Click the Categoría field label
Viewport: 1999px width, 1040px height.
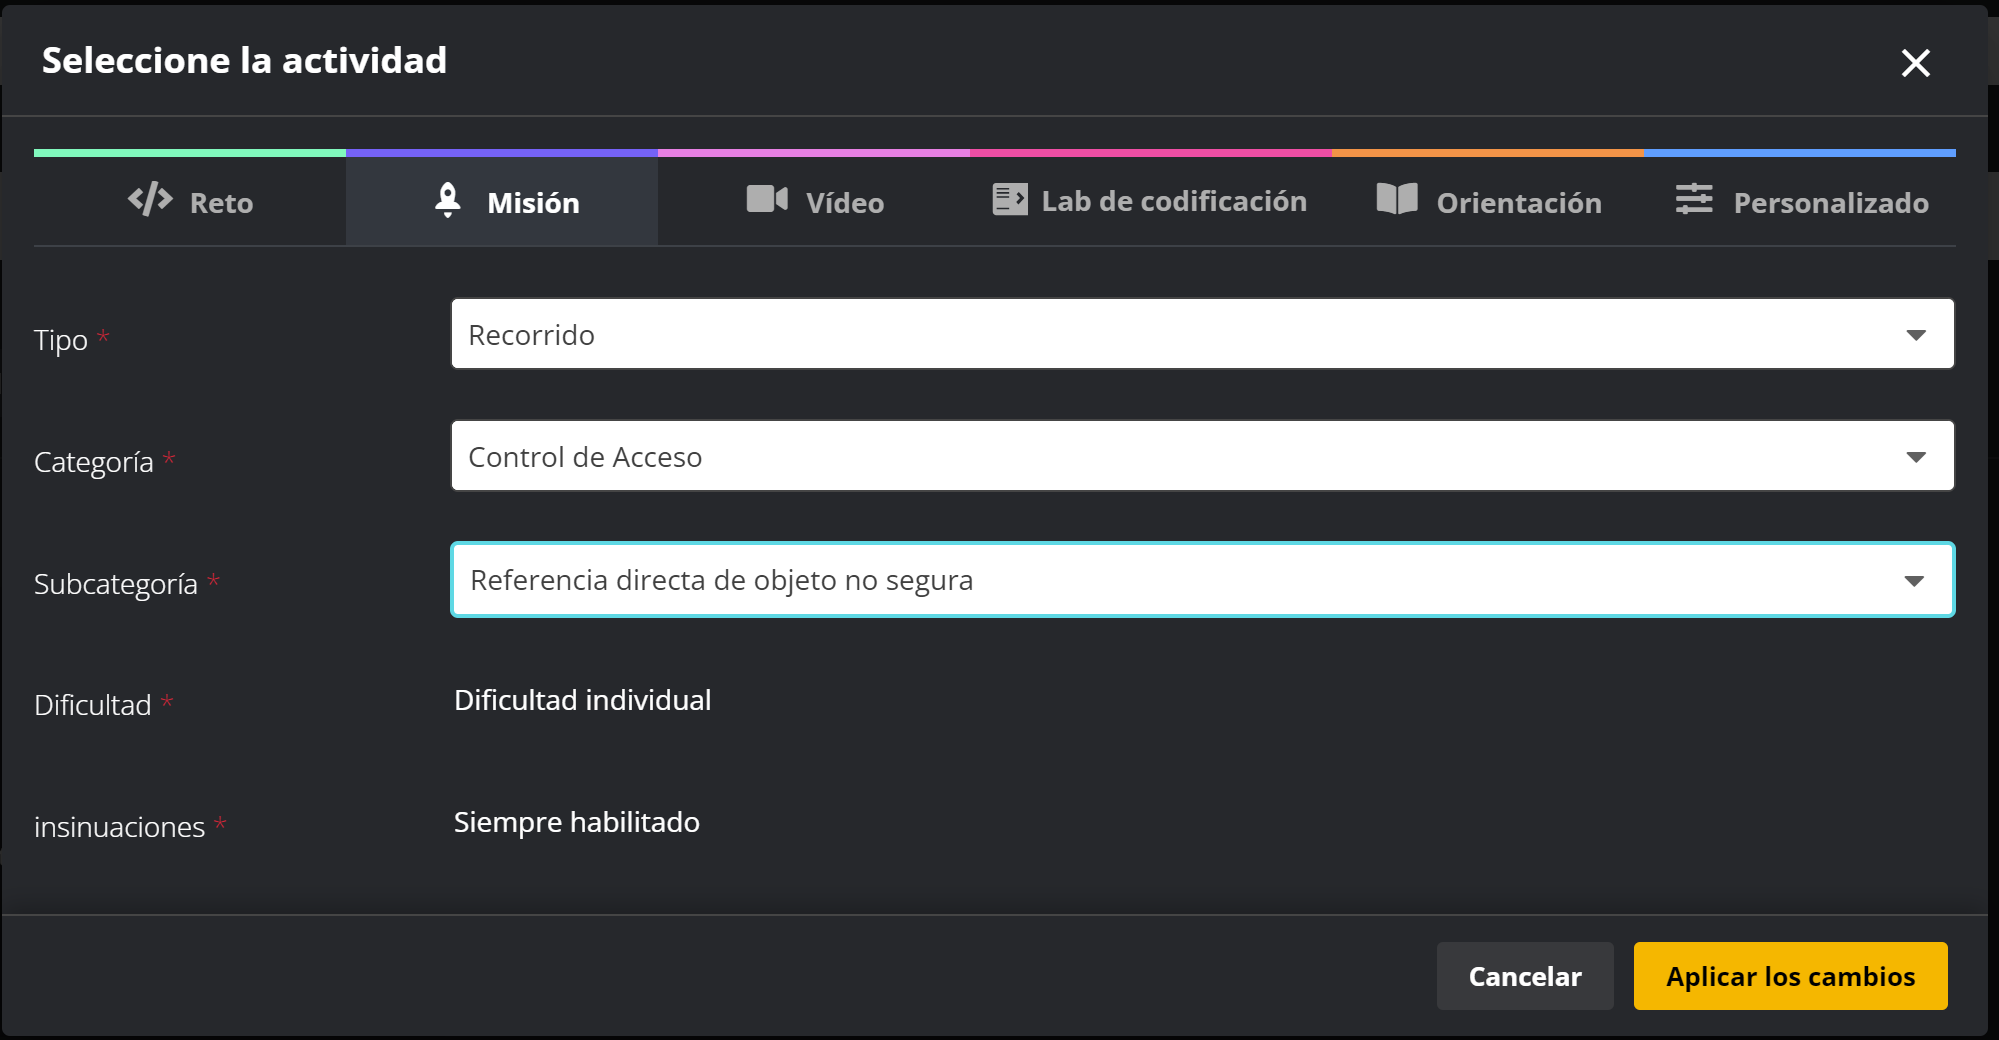pyautogui.click(x=94, y=462)
